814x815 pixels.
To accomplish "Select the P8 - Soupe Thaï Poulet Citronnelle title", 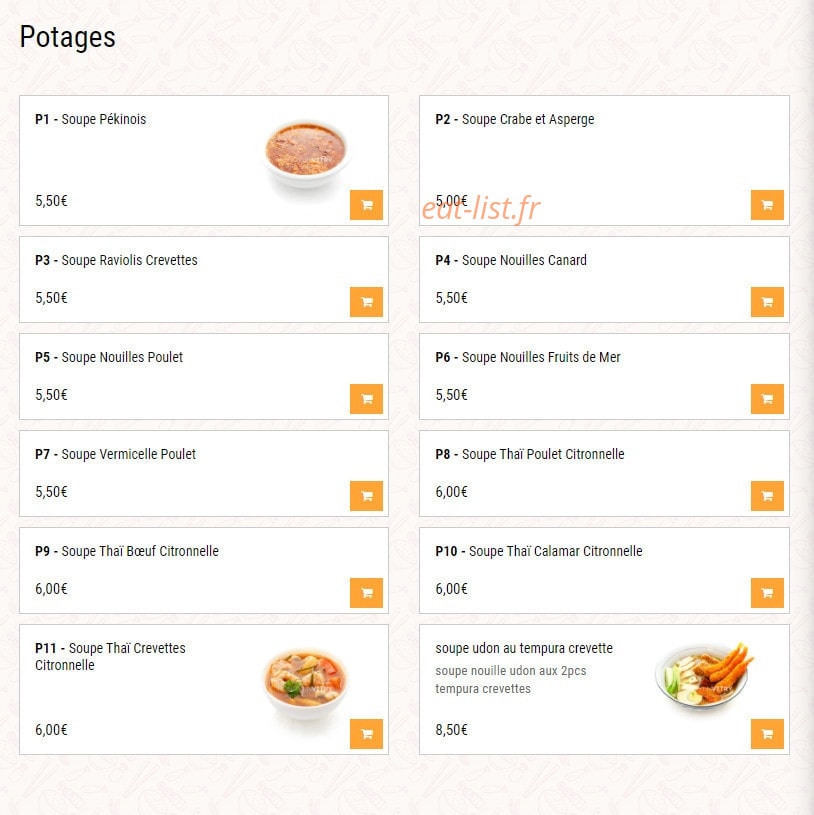I will tap(530, 454).
